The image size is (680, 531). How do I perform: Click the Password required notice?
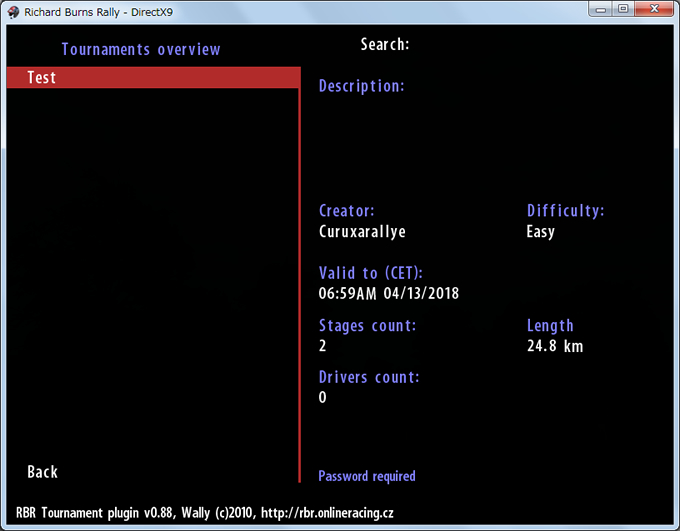367,476
